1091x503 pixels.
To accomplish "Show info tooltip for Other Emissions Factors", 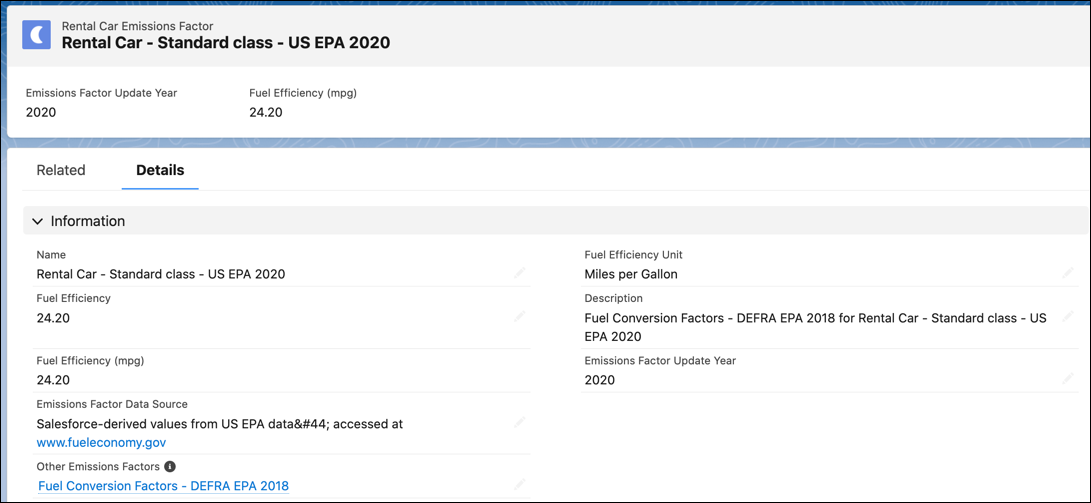I will (x=170, y=466).
